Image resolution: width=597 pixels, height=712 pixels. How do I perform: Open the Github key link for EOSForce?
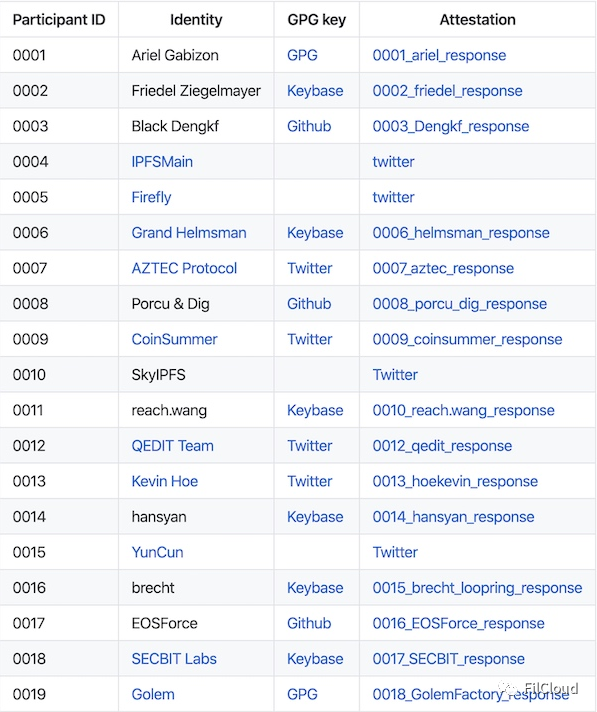click(x=309, y=623)
